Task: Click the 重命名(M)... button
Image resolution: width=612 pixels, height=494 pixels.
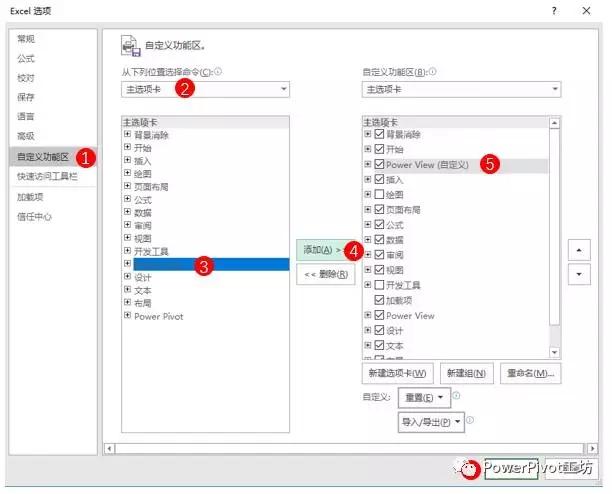Action: click(x=530, y=373)
